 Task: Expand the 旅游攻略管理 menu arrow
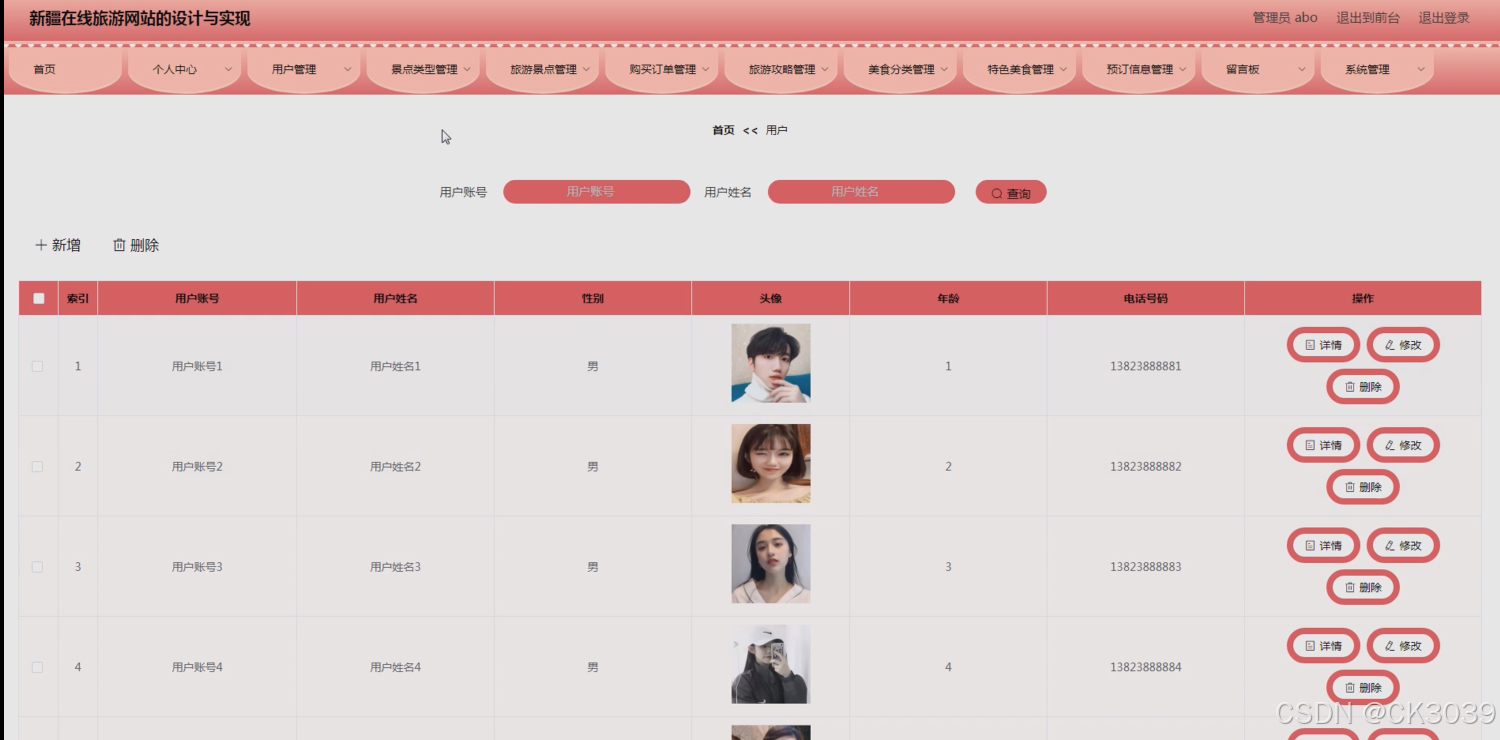click(825, 69)
